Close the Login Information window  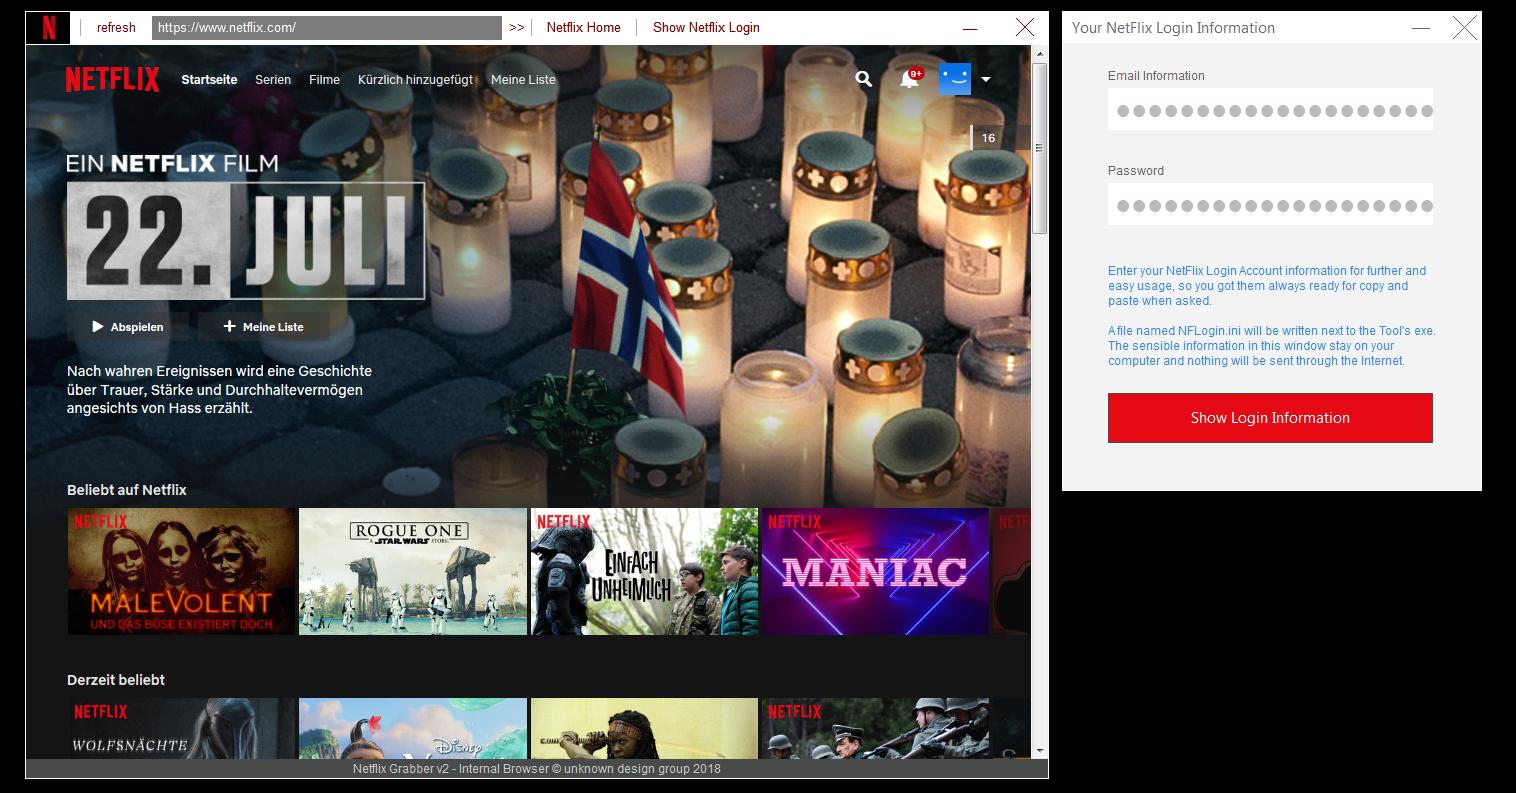(x=1464, y=28)
